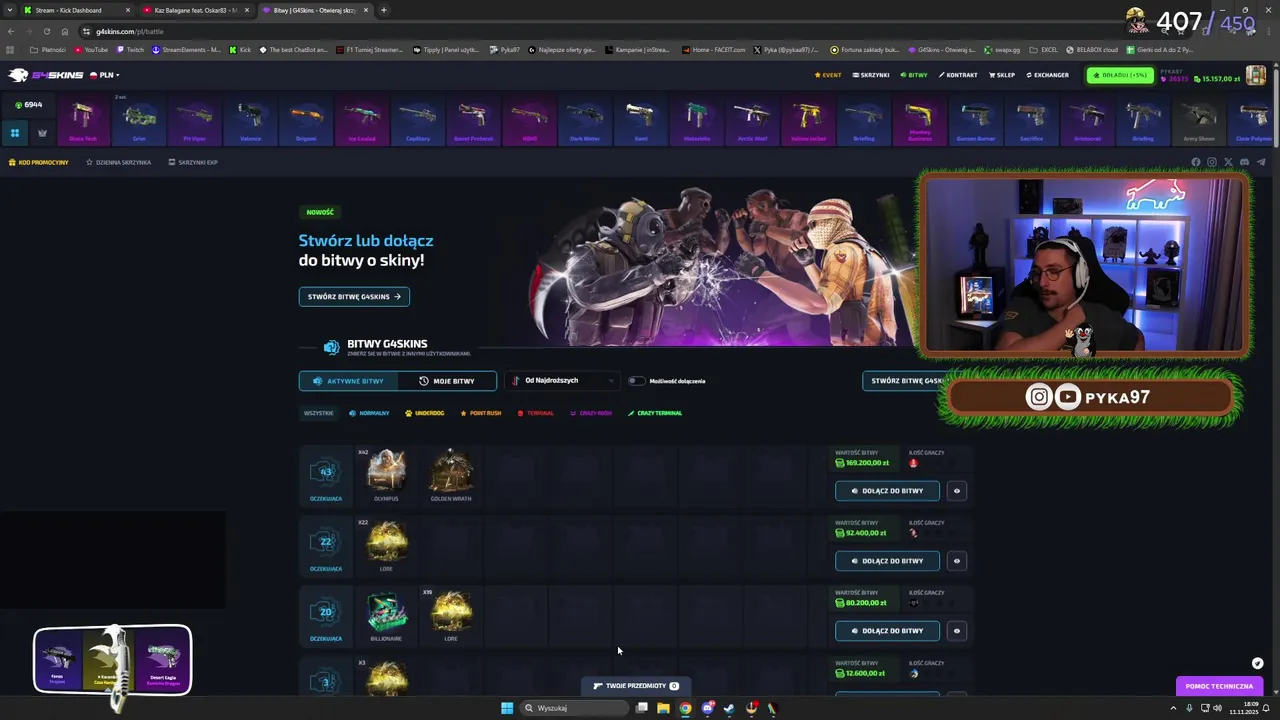
Task: Open the EVENT menu item
Action: pyautogui.click(x=828, y=75)
